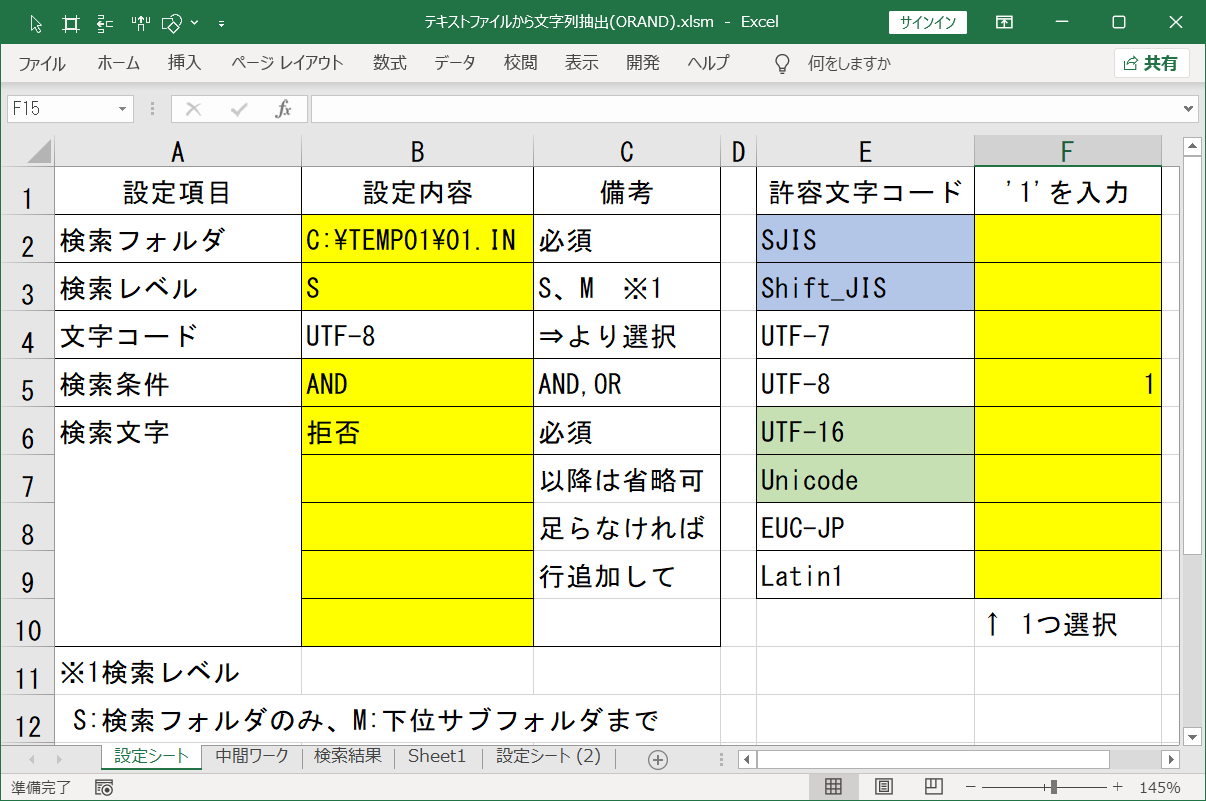Open the Customize Quick Access Toolbar dropdown
The width and height of the screenshot is (1206, 801).
[x=221, y=24]
